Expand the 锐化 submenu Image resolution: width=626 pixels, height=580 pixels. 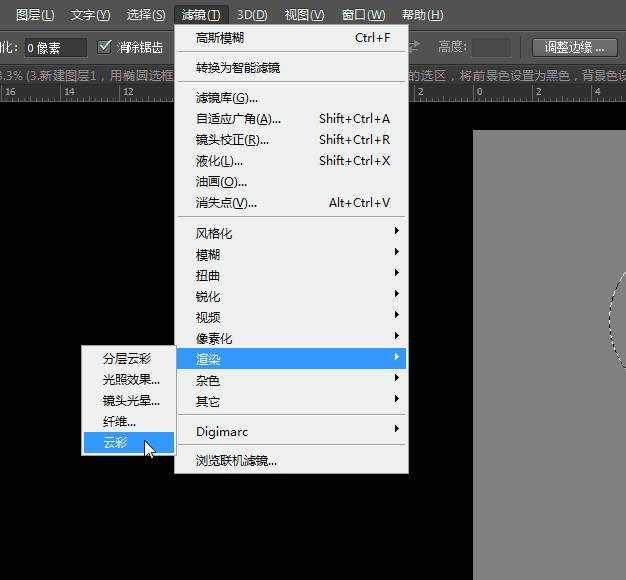(x=291, y=296)
